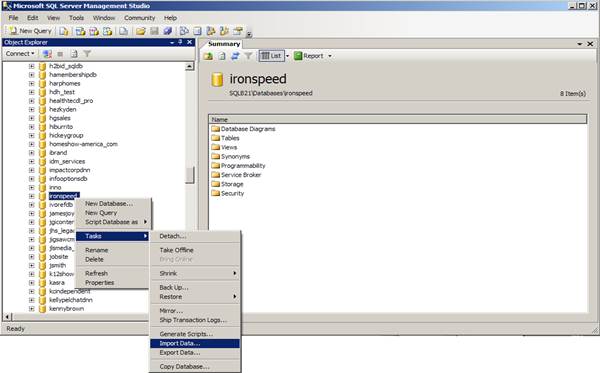Open the Registered Servers window icon
This screenshot has width=600, height=373.
(x=184, y=31)
